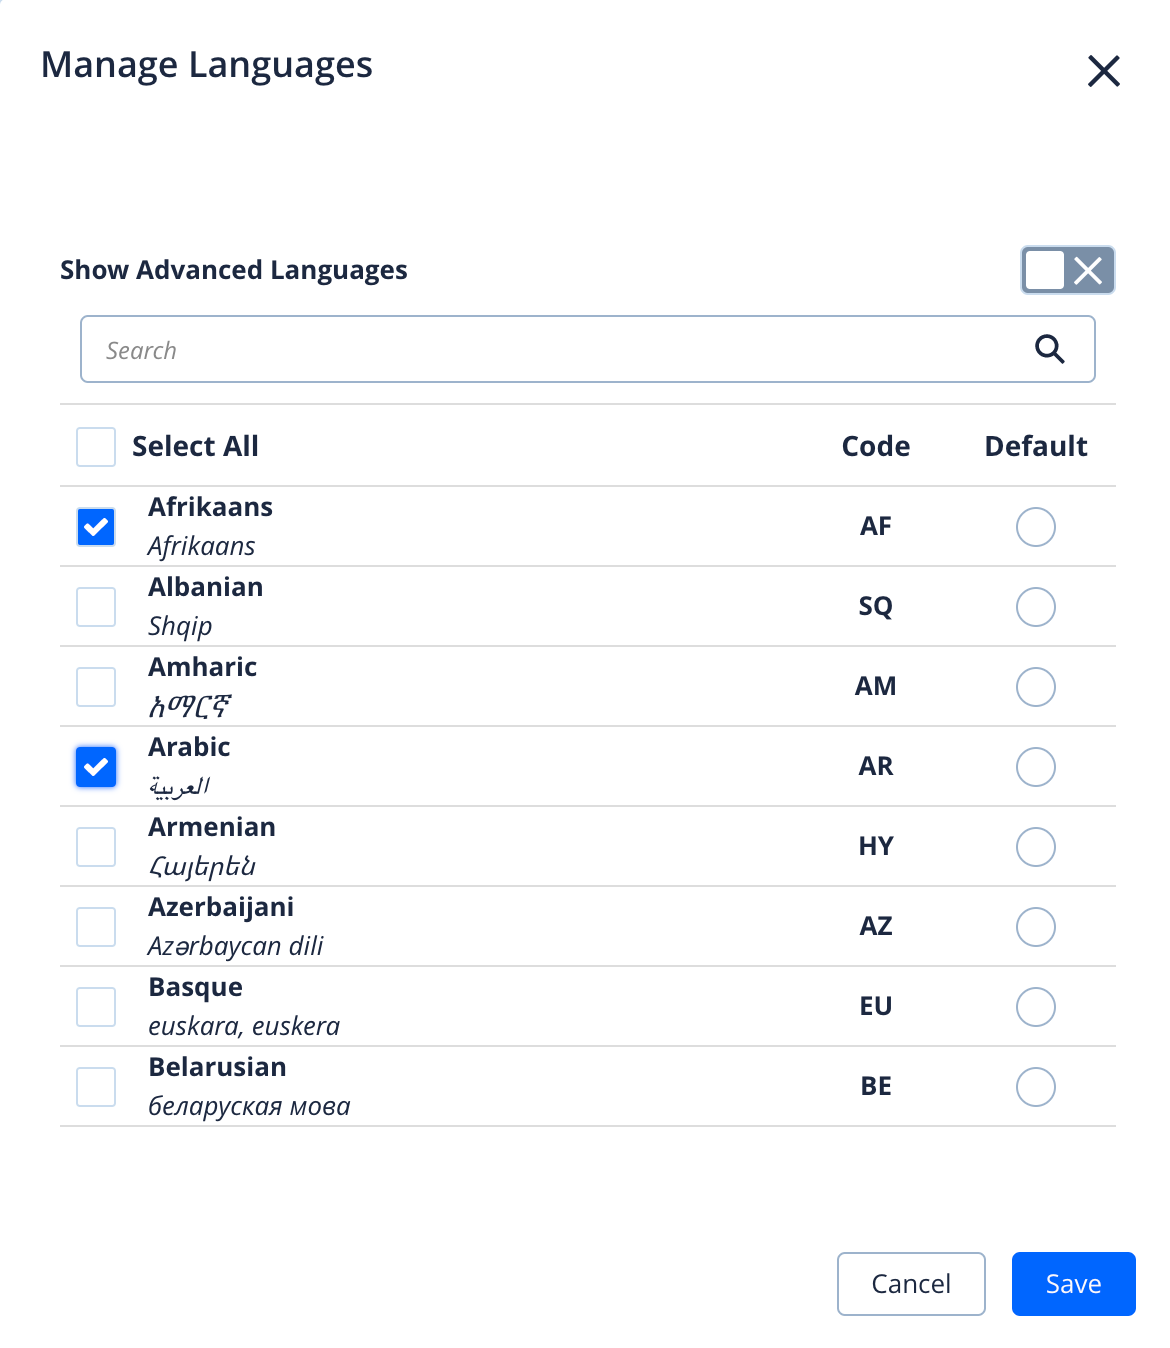The height and width of the screenshot is (1348, 1170).
Task: Check the Armenian language box
Action: [96, 847]
